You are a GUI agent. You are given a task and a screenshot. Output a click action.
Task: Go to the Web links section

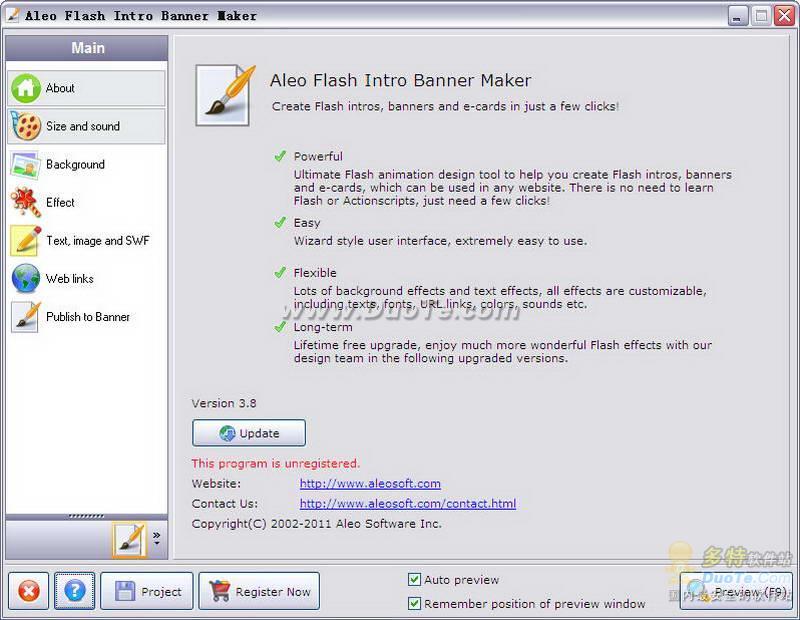point(69,279)
